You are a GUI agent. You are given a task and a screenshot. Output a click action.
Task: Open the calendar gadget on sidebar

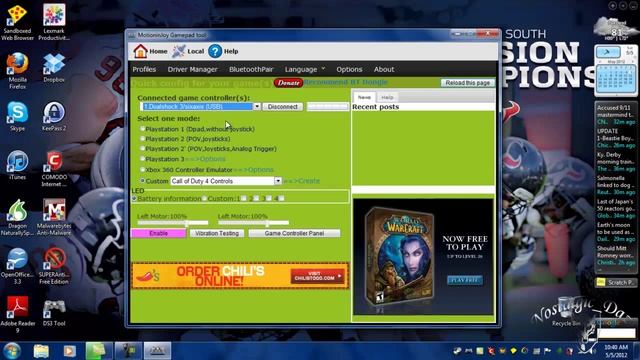[616, 70]
